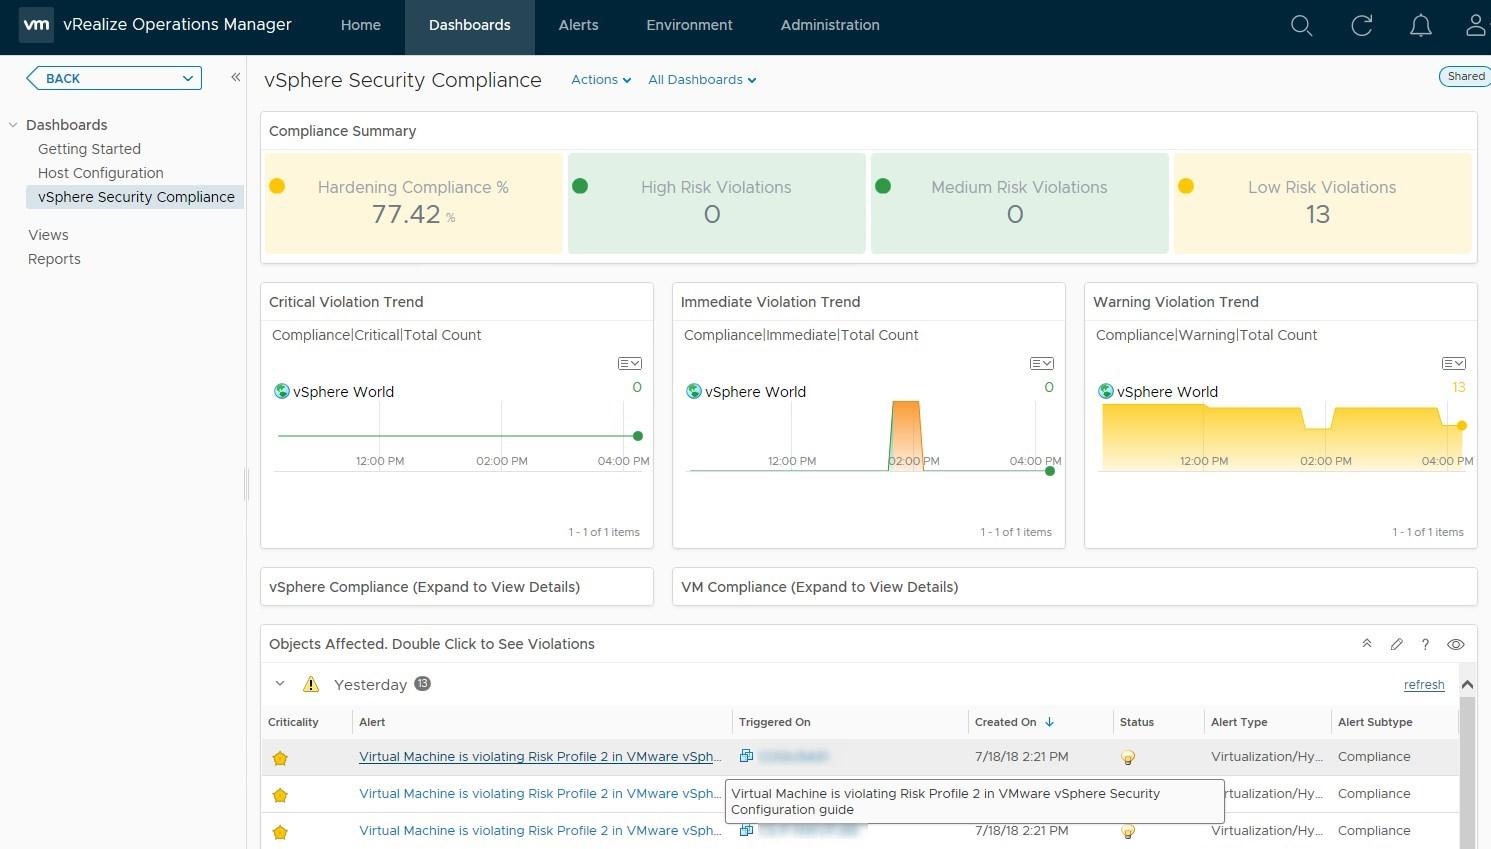
Task: Go to Home tab
Action: coord(360,25)
